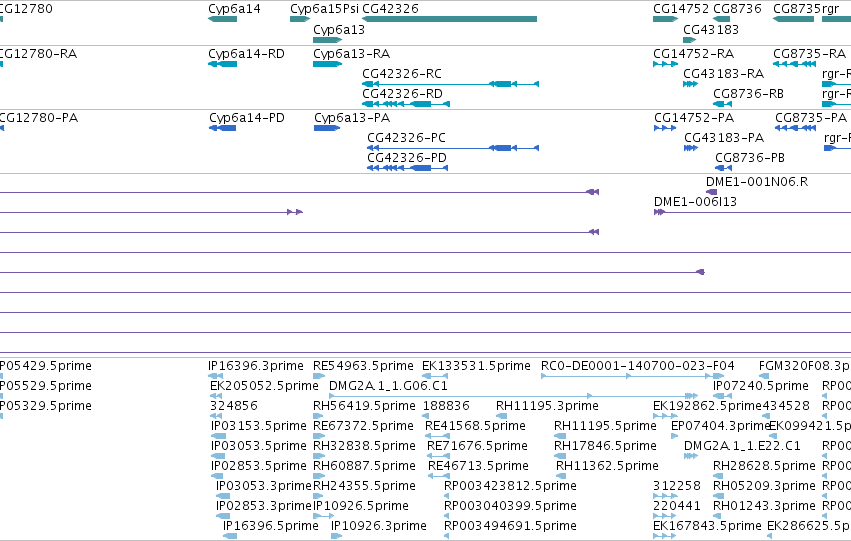Select the CG14752-RA transcript label

click(694, 54)
